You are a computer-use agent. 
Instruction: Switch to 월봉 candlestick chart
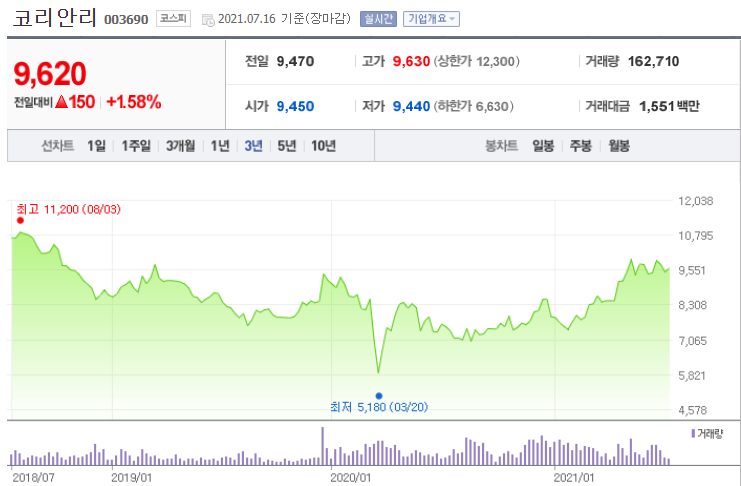[619, 146]
